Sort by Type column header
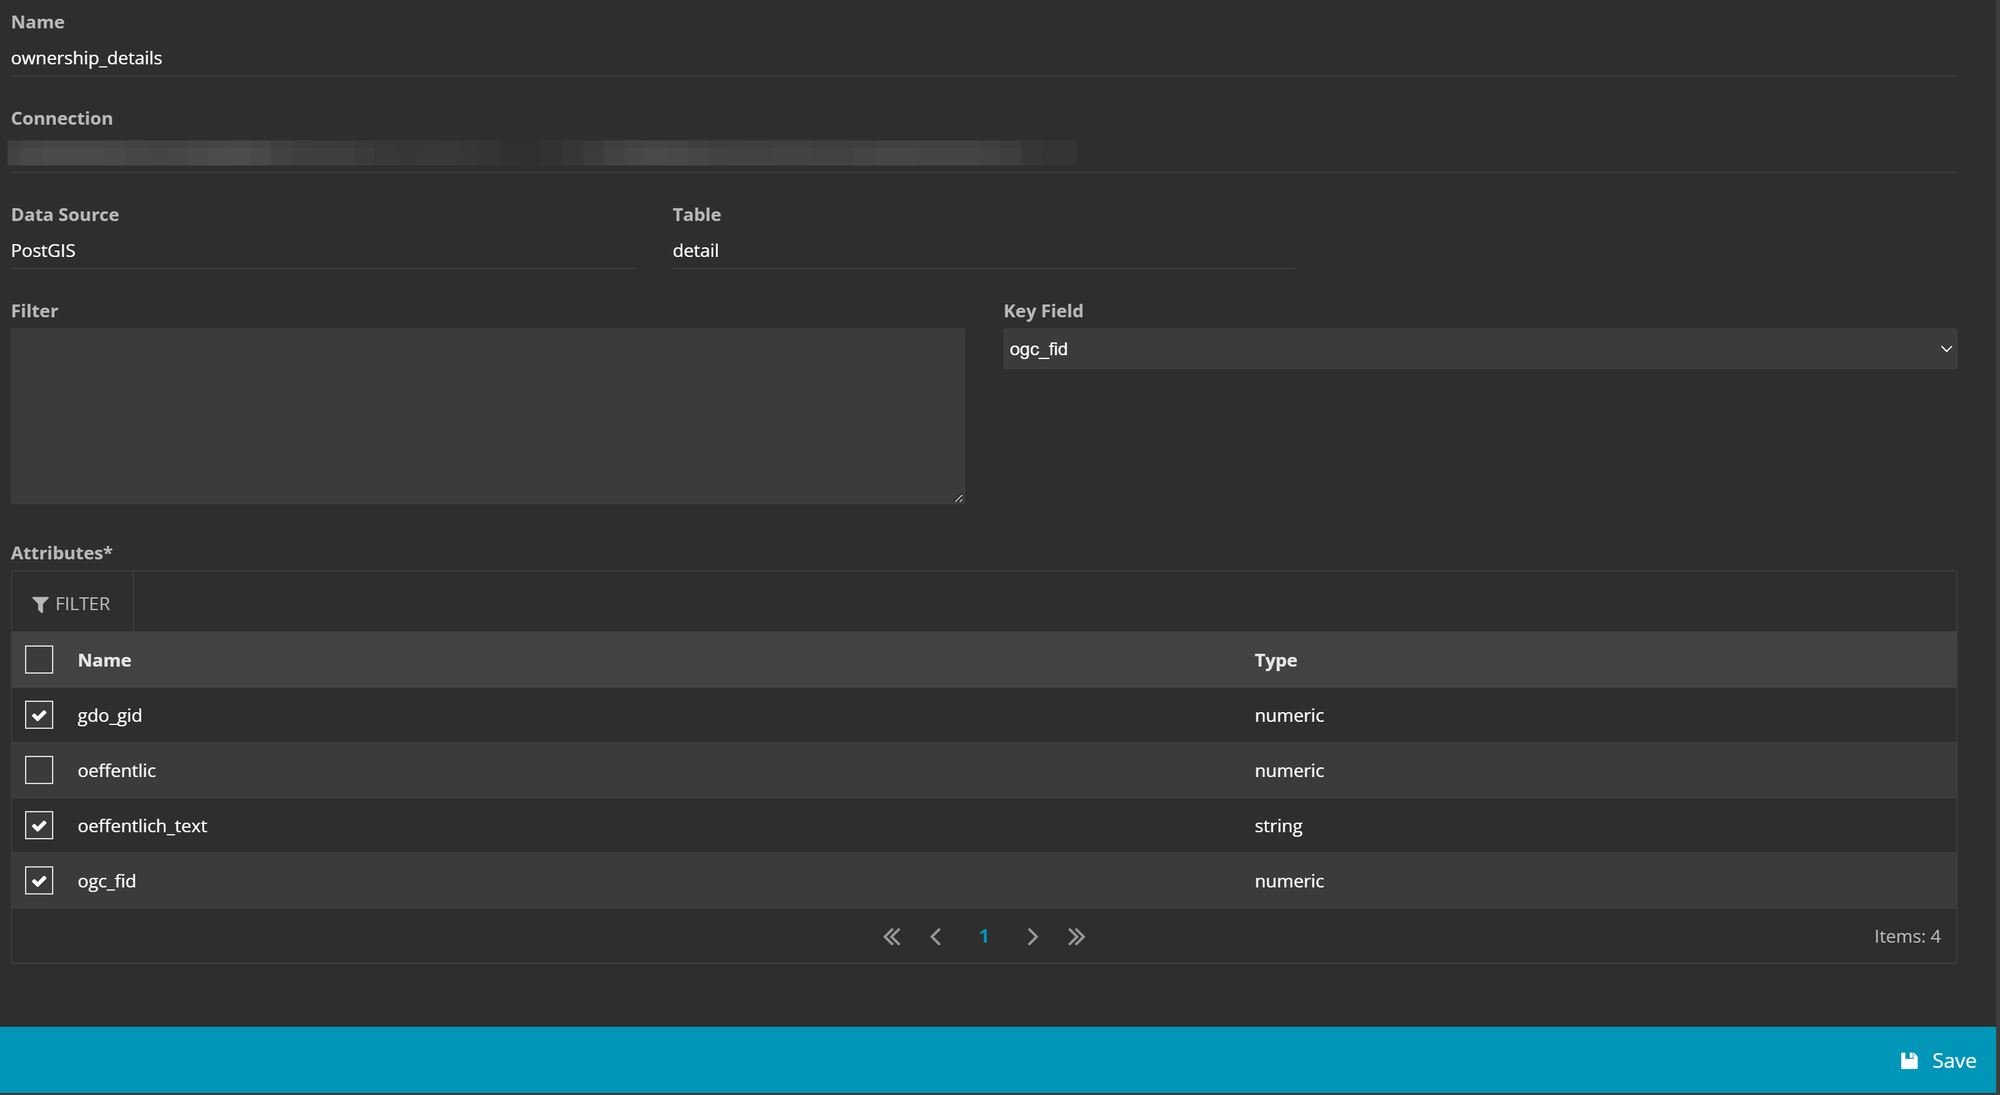The width and height of the screenshot is (2000, 1095). point(1275,660)
